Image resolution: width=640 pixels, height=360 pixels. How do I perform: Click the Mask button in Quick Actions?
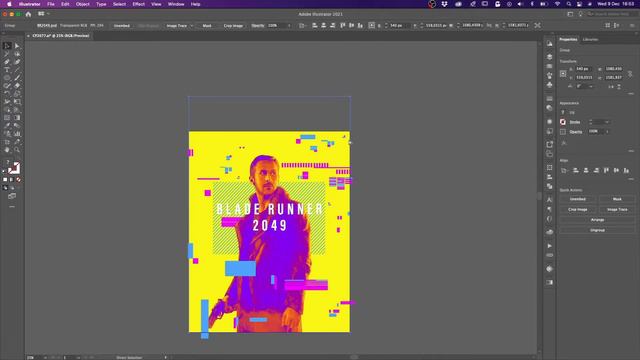(x=617, y=199)
